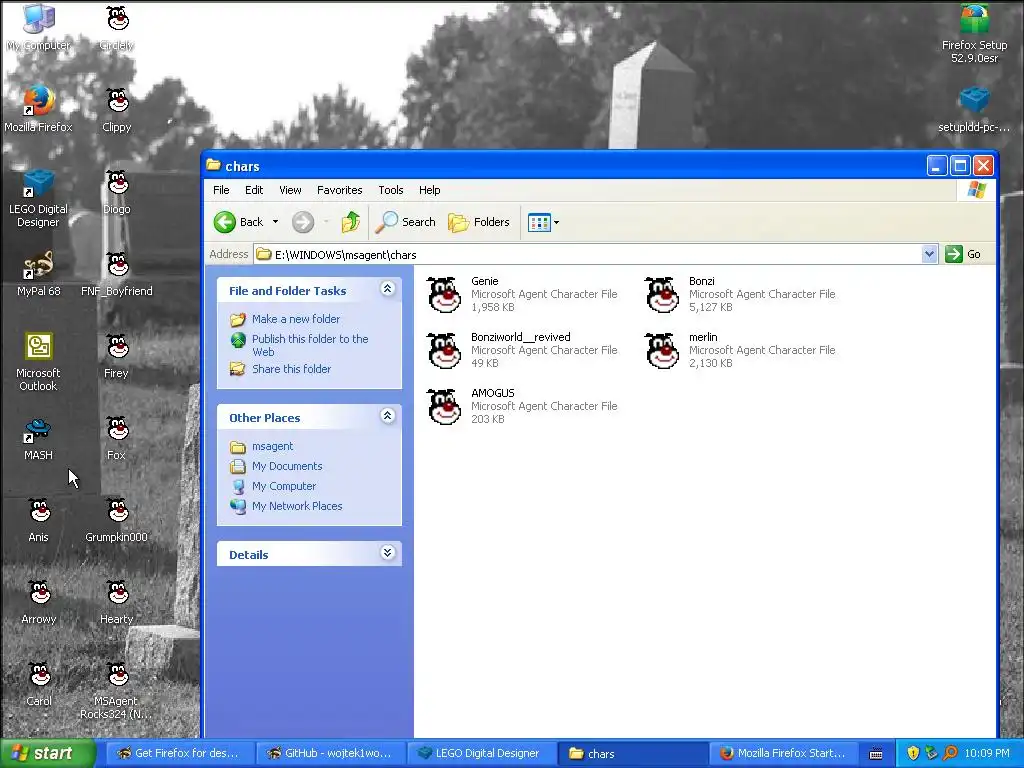Open the Help menu

430,190
